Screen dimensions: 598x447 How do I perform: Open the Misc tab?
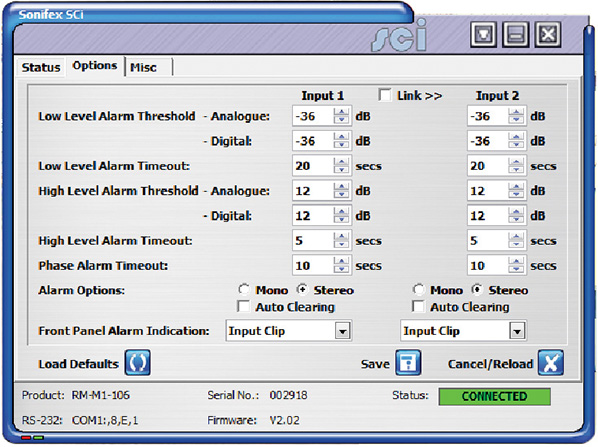pyautogui.click(x=143, y=68)
